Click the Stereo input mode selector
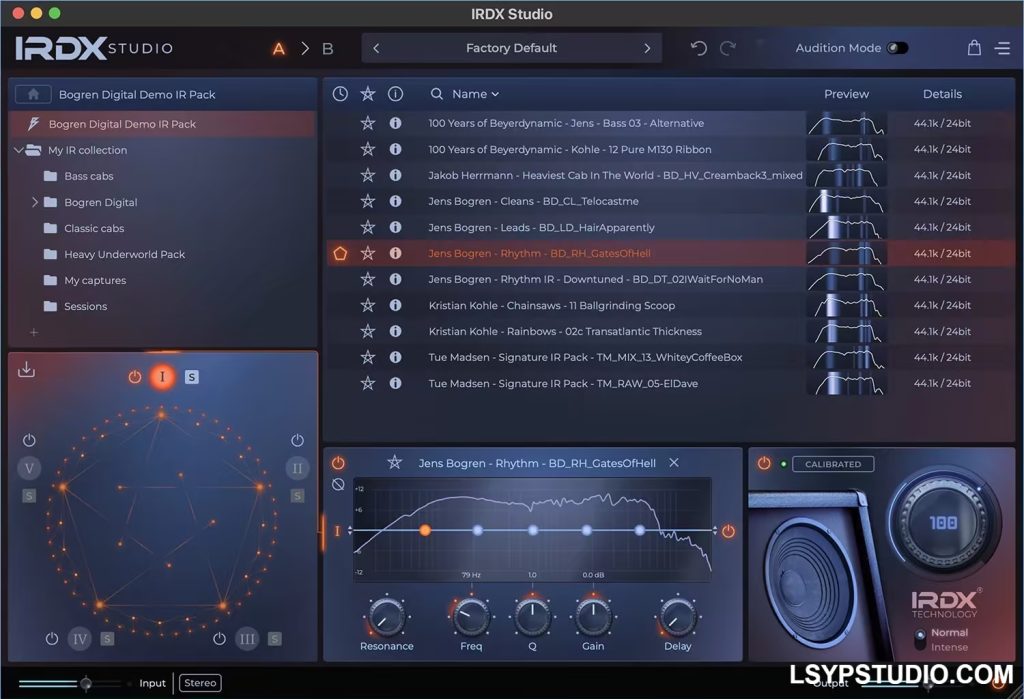Viewport: 1024px width, 699px height. 200,683
